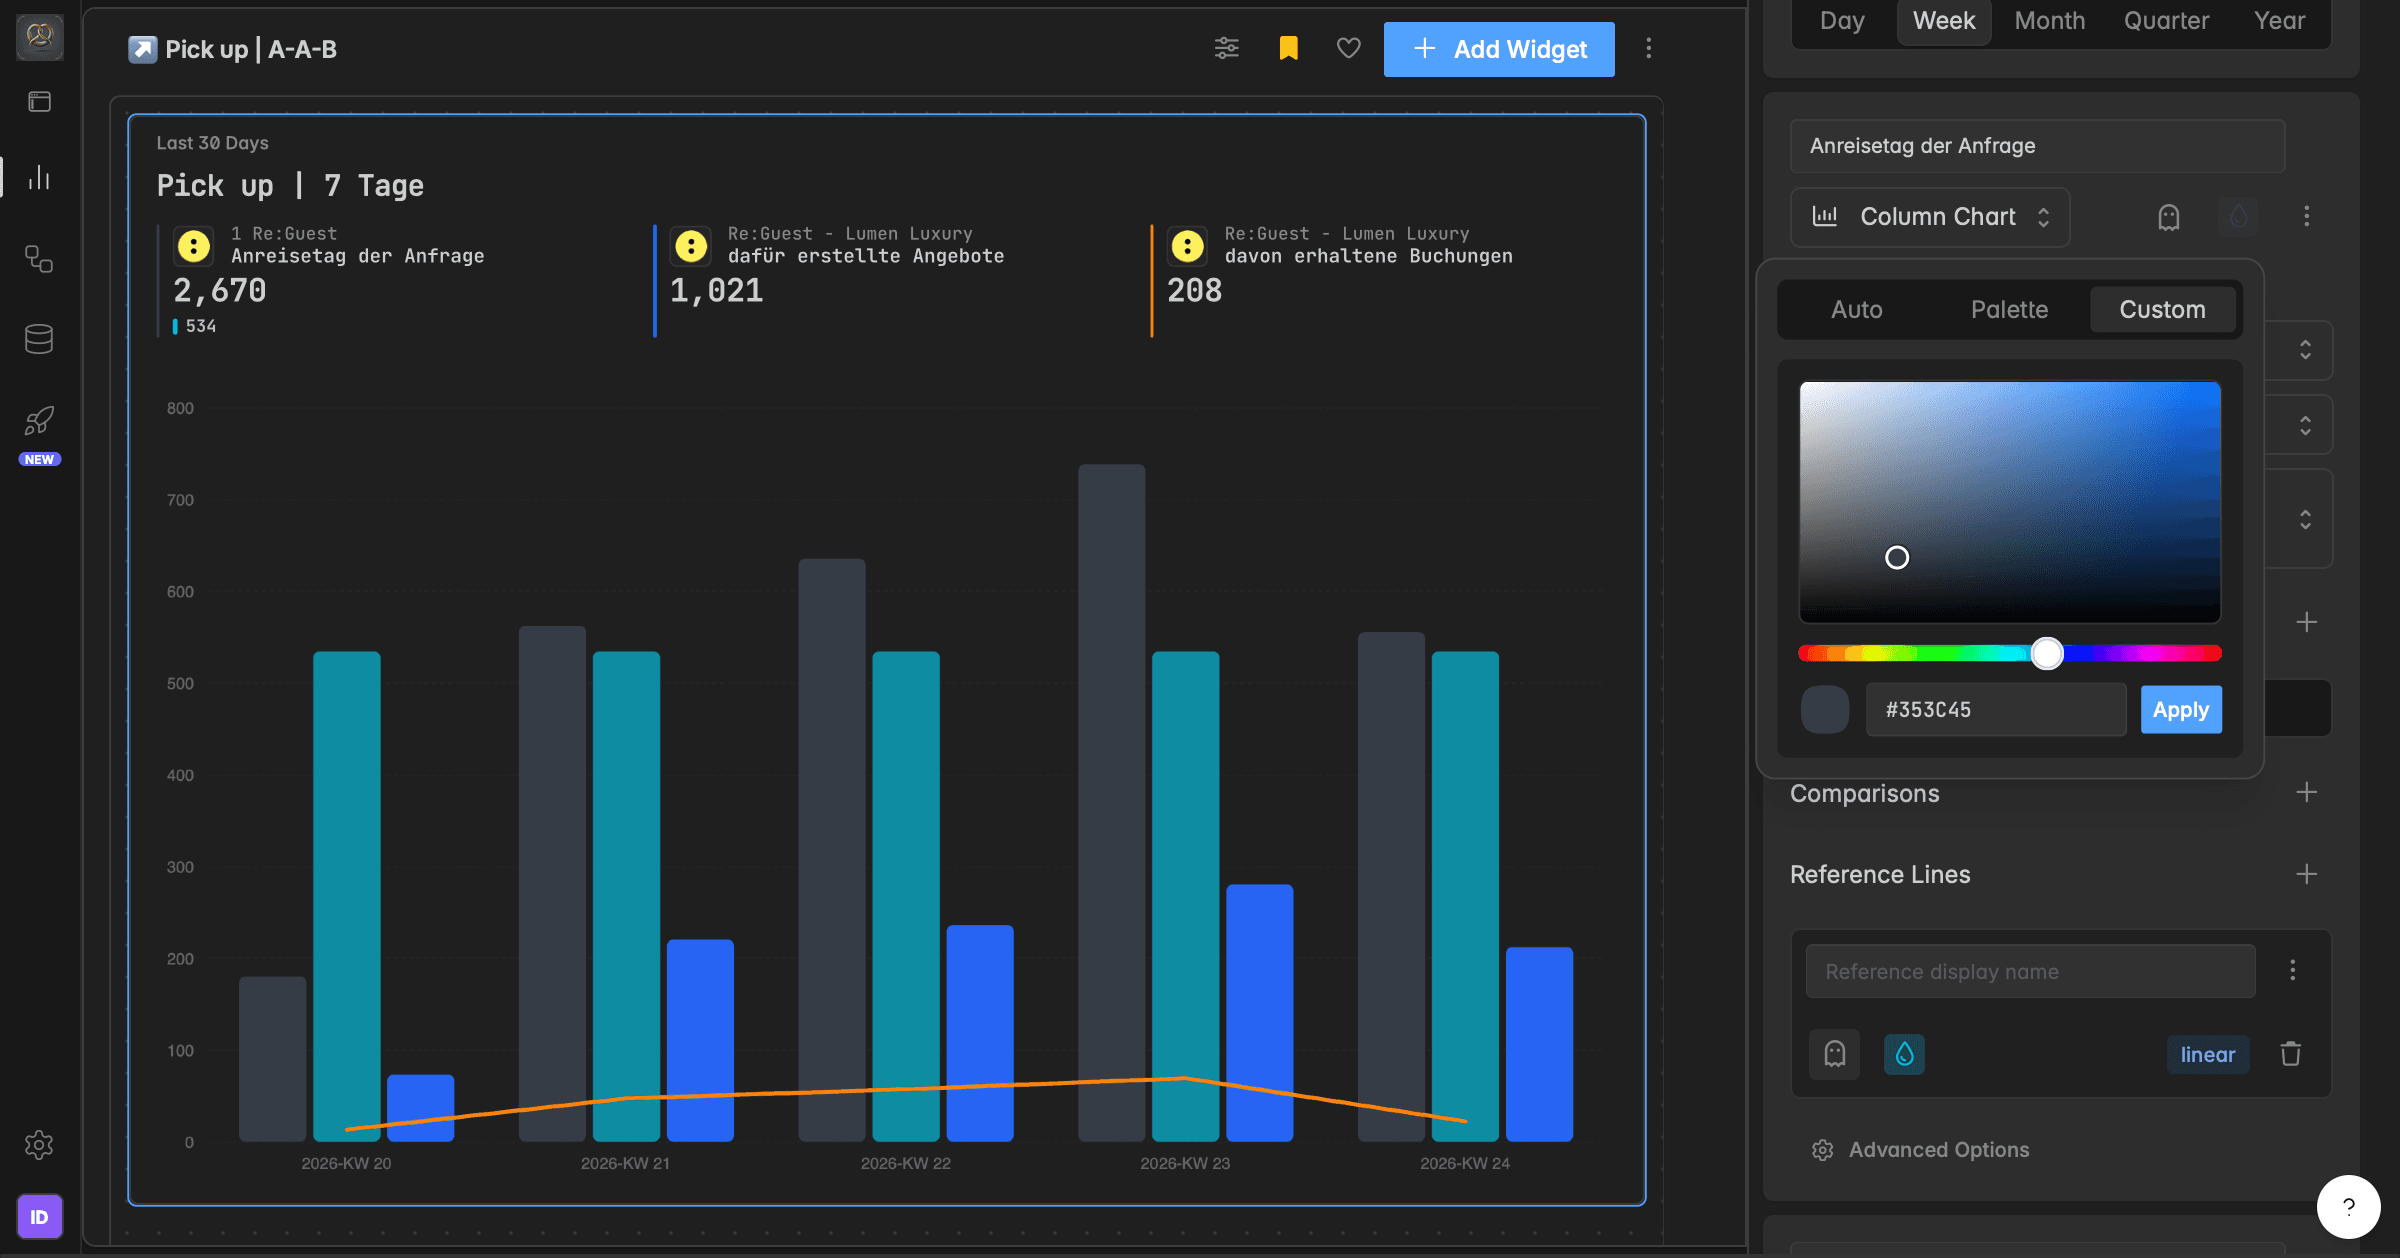Open the database sidebar icon

pos(40,339)
